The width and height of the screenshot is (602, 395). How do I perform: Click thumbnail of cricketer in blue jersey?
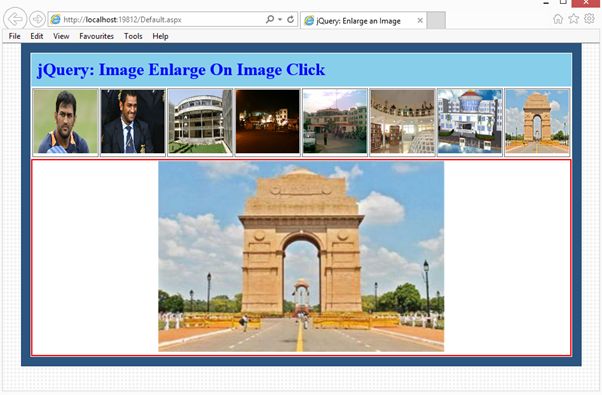tap(65, 121)
